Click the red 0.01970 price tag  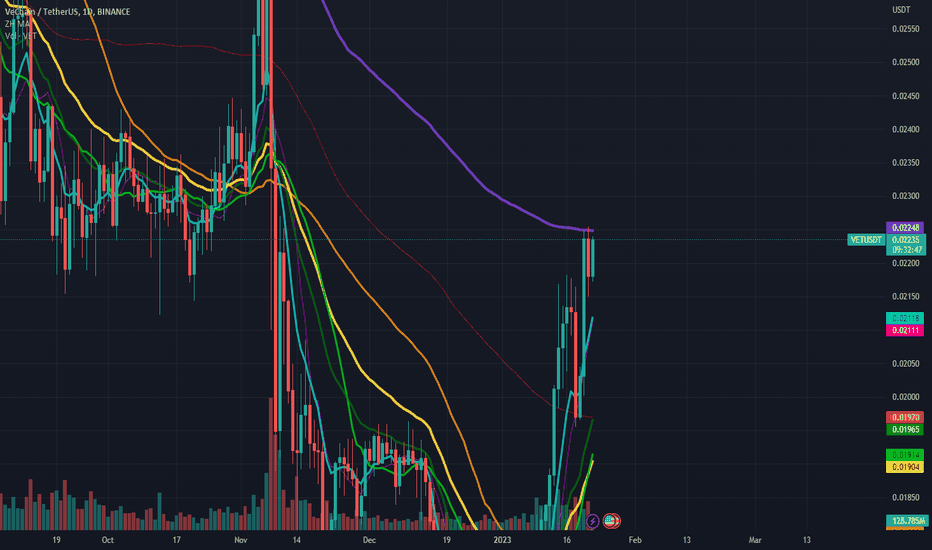[x=905, y=417]
